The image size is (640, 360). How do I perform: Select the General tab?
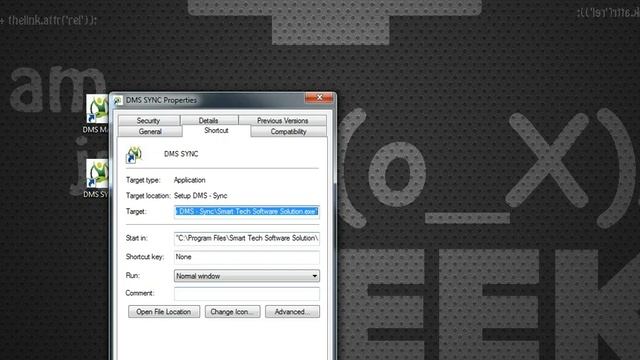pos(150,131)
